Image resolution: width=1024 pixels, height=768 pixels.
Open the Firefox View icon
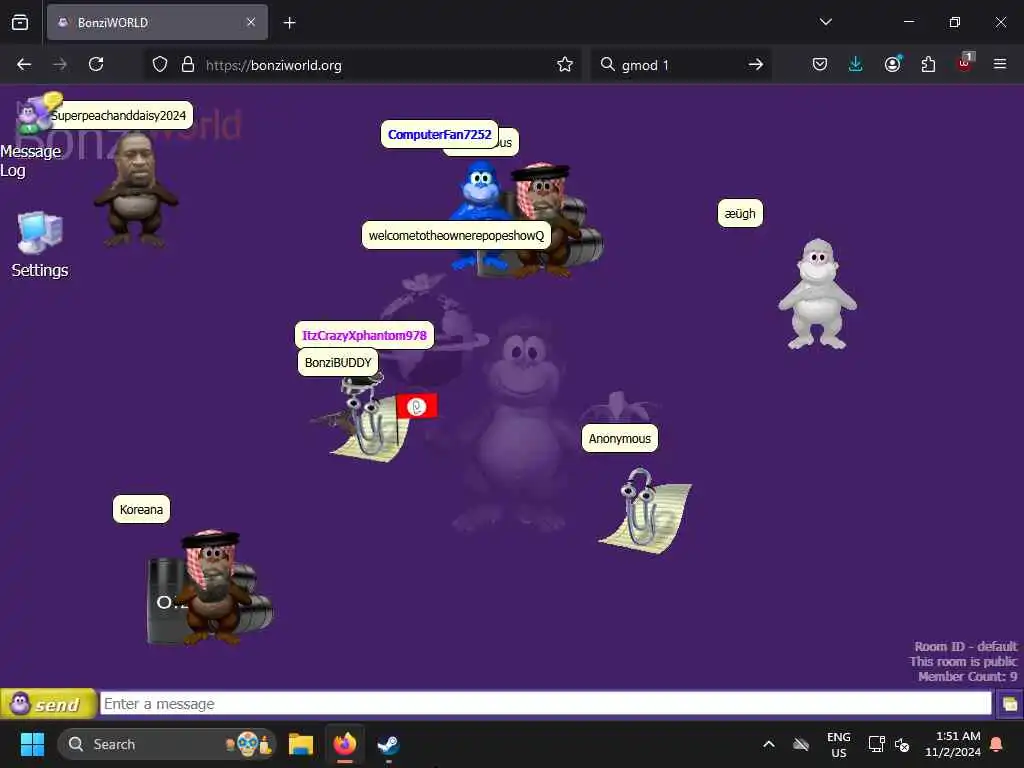[20, 23]
